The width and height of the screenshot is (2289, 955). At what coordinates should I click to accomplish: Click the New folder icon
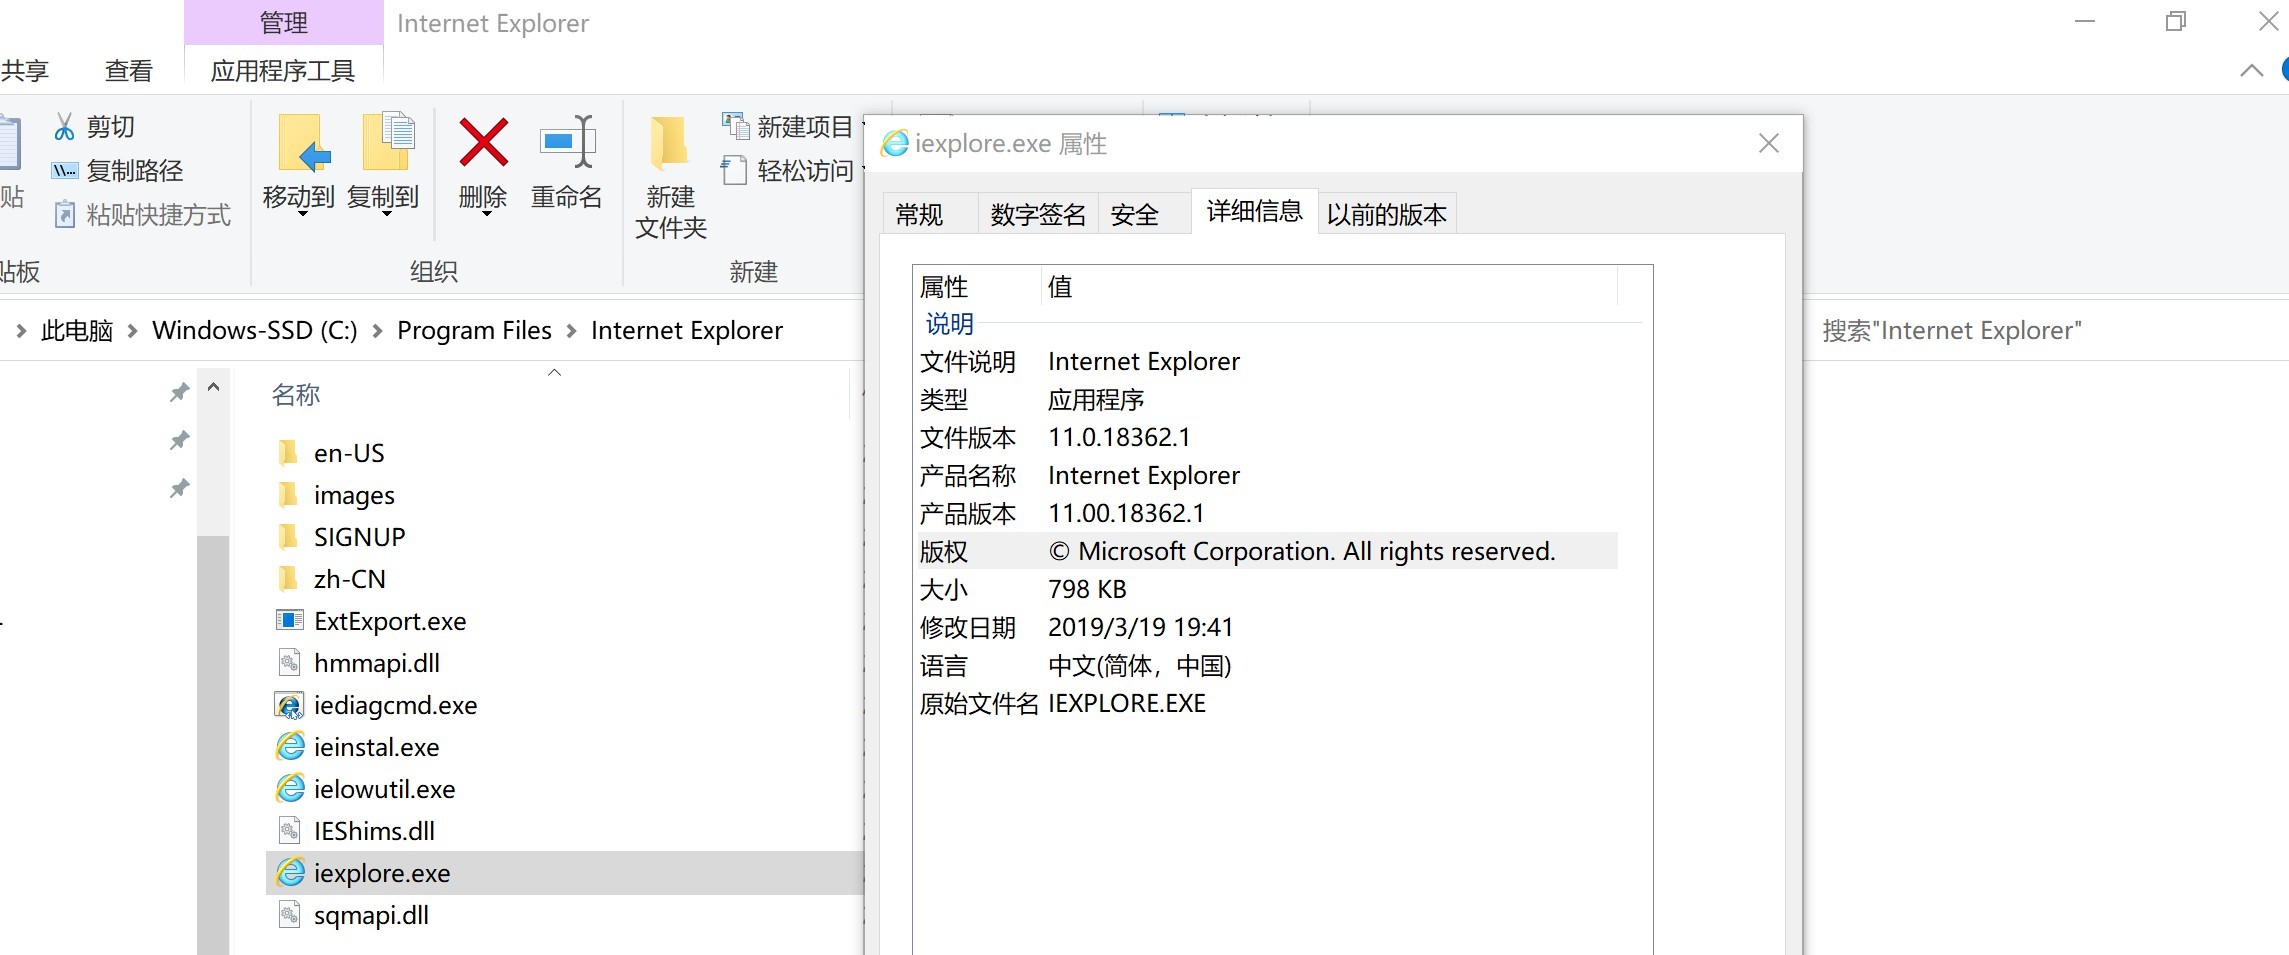pos(669,143)
